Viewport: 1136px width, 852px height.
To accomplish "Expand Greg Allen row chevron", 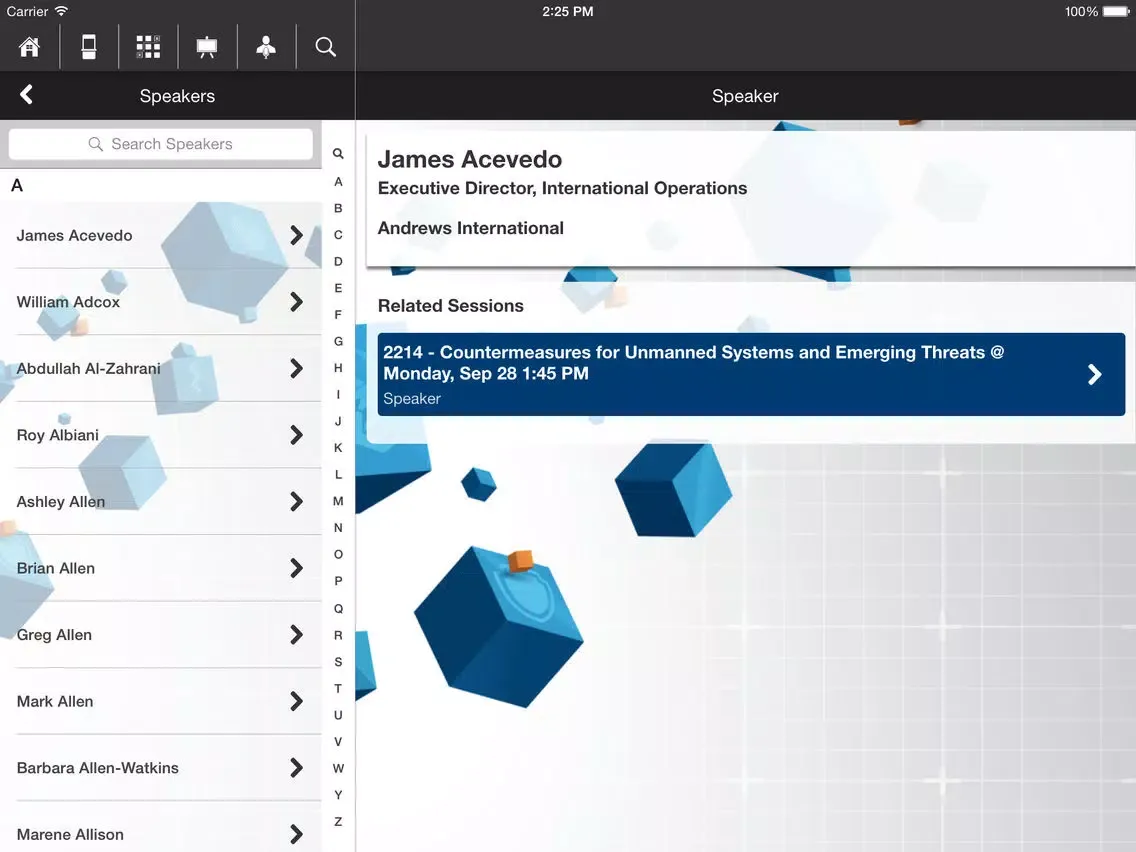I will (x=296, y=635).
